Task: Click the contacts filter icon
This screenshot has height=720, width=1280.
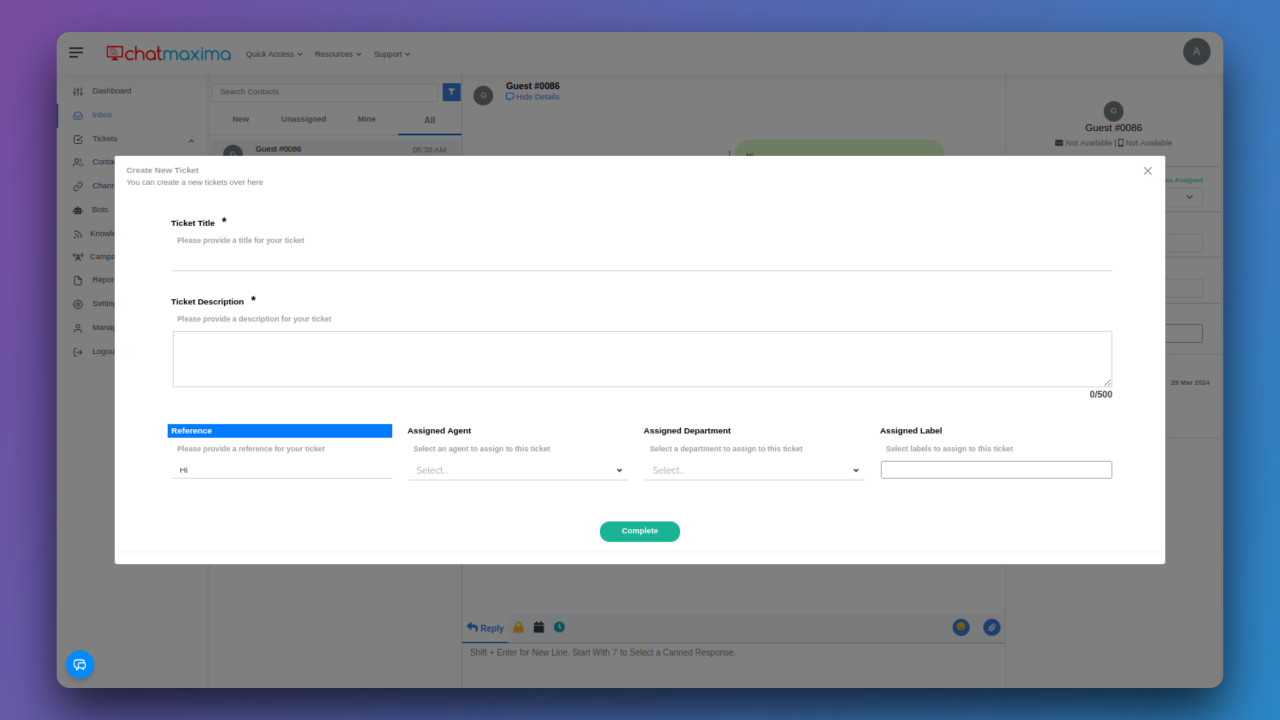Action: (x=451, y=92)
